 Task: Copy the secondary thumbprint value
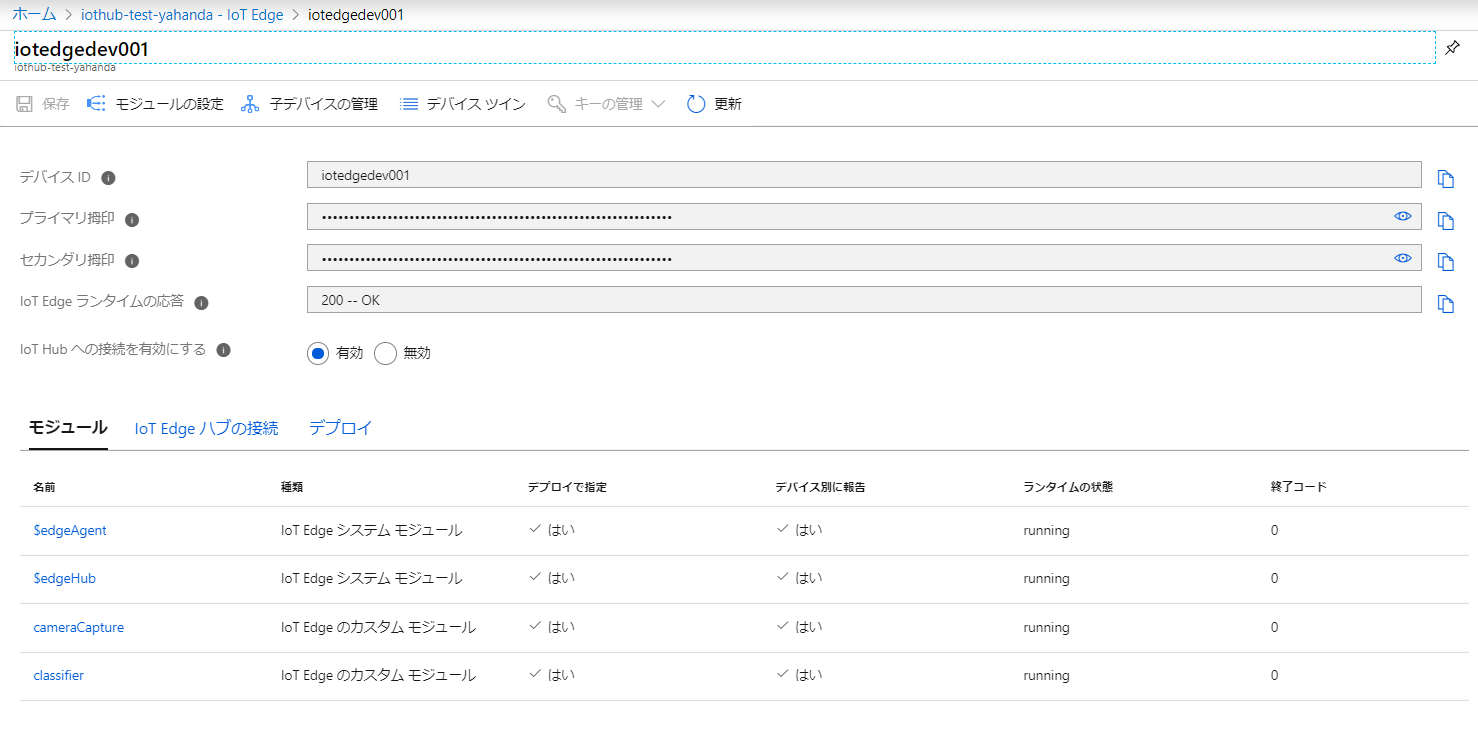click(x=1445, y=262)
